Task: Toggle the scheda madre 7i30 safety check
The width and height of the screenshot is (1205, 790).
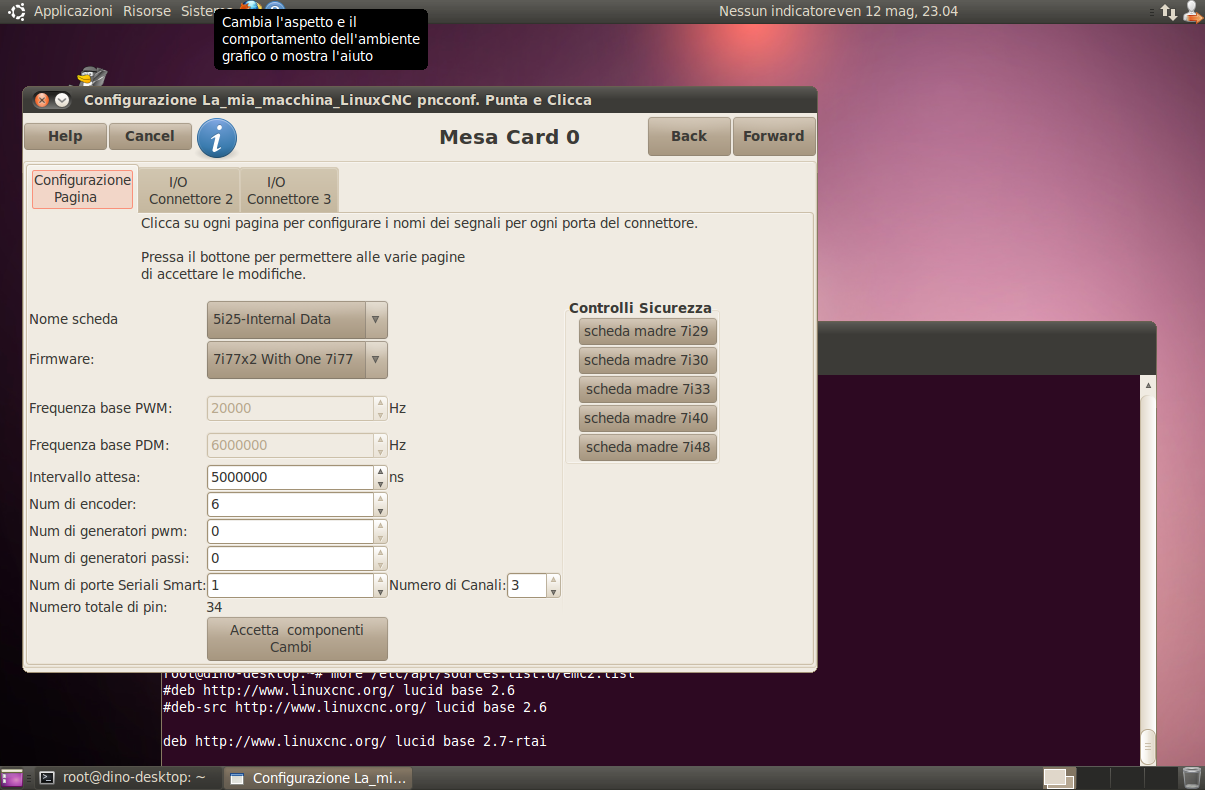Action: 648,360
